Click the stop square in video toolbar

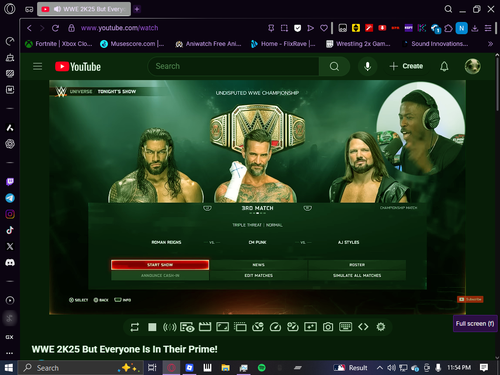pos(152,327)
